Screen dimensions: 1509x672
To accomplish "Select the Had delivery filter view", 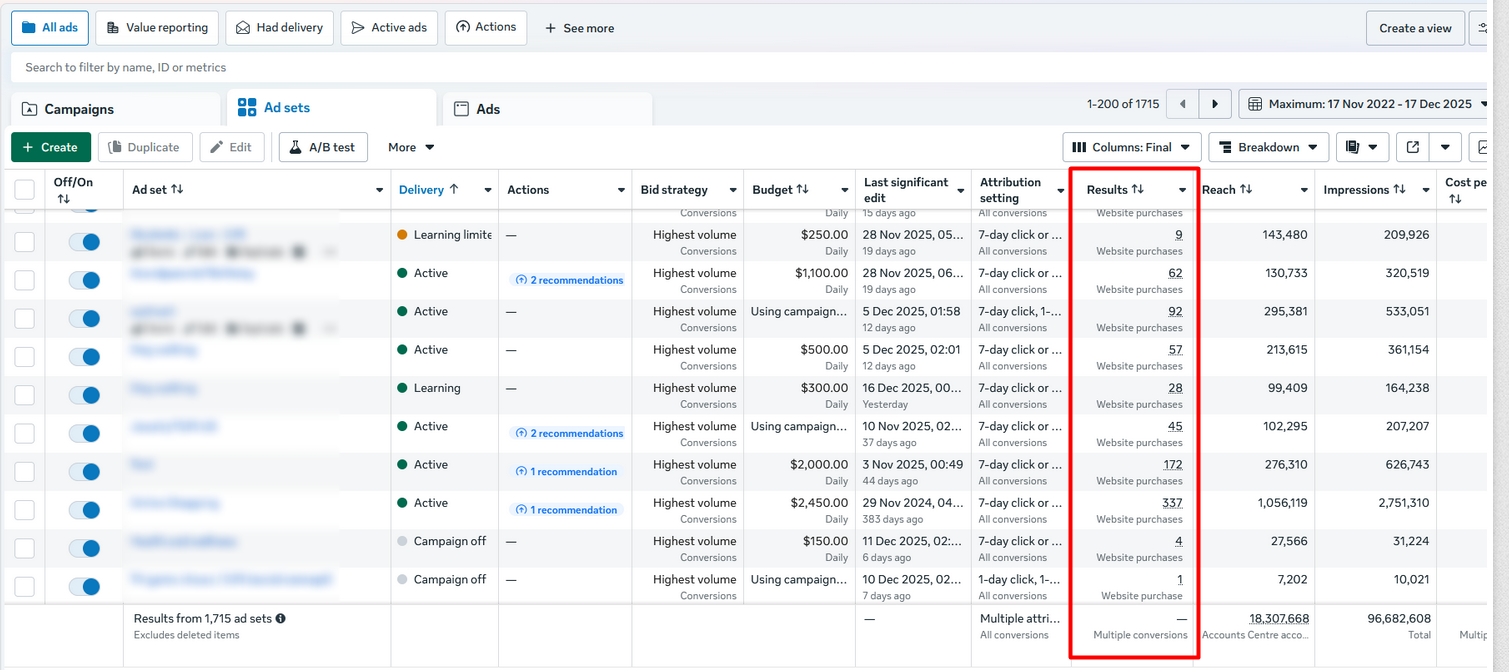I will [279, 28].
